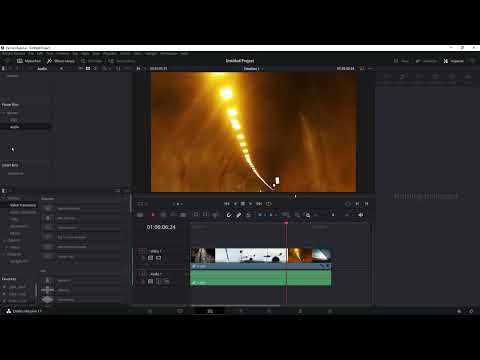The height and width of the screenshot is (360, 480).
Task: Switch to the Cut page
Action: coord(180,311)
